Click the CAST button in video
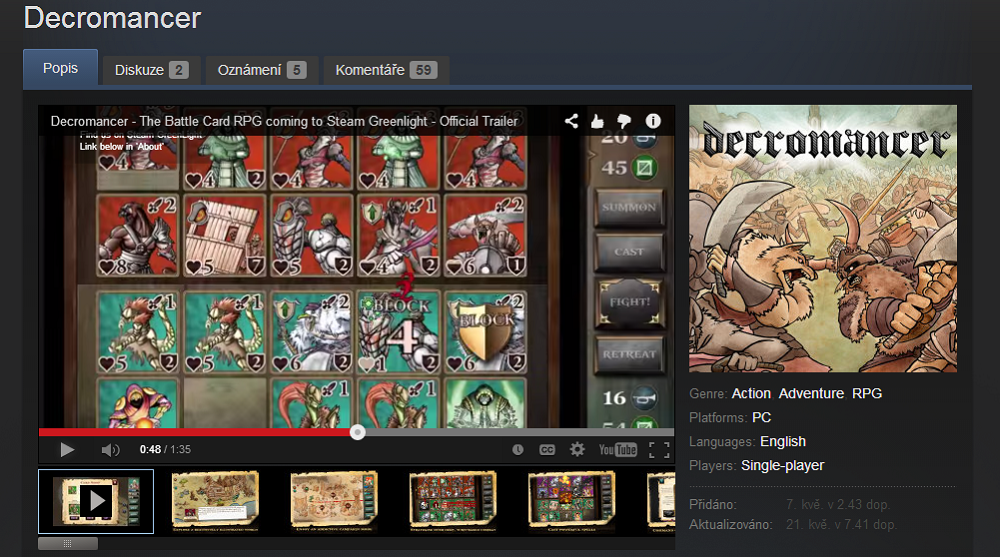This screenshot has height=557, width=1000. pyautogui.click(x=629, y=252)
